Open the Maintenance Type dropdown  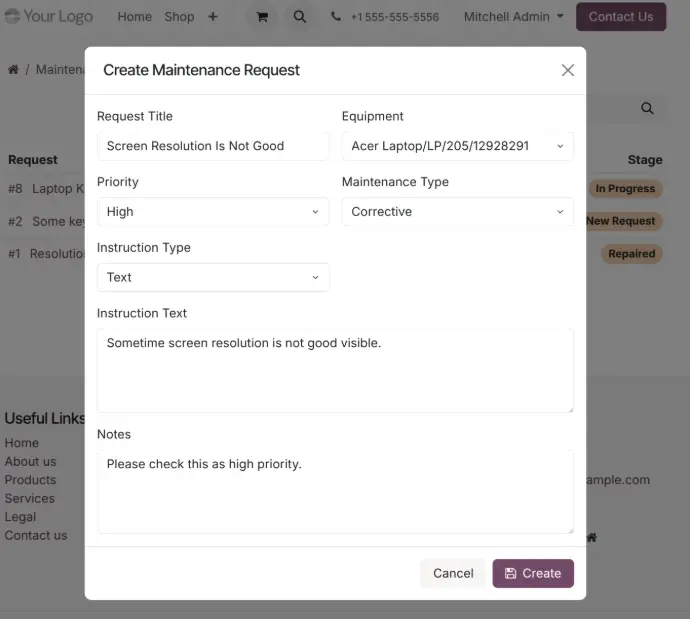(x=457, y=212)
